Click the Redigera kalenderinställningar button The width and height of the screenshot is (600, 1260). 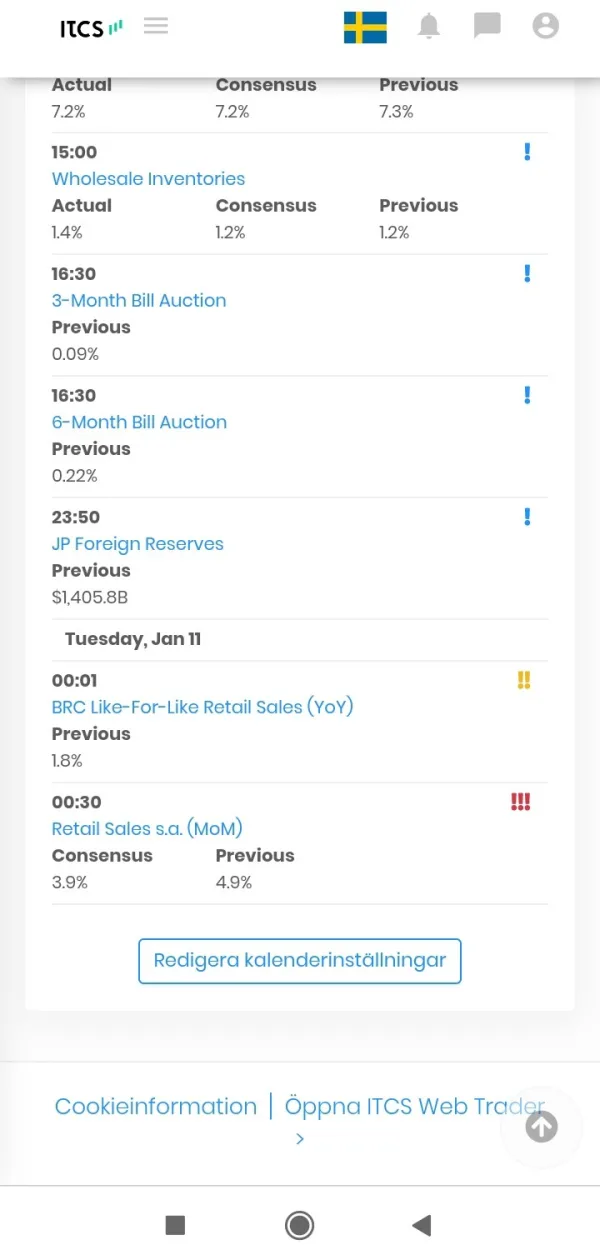point(299,961)
